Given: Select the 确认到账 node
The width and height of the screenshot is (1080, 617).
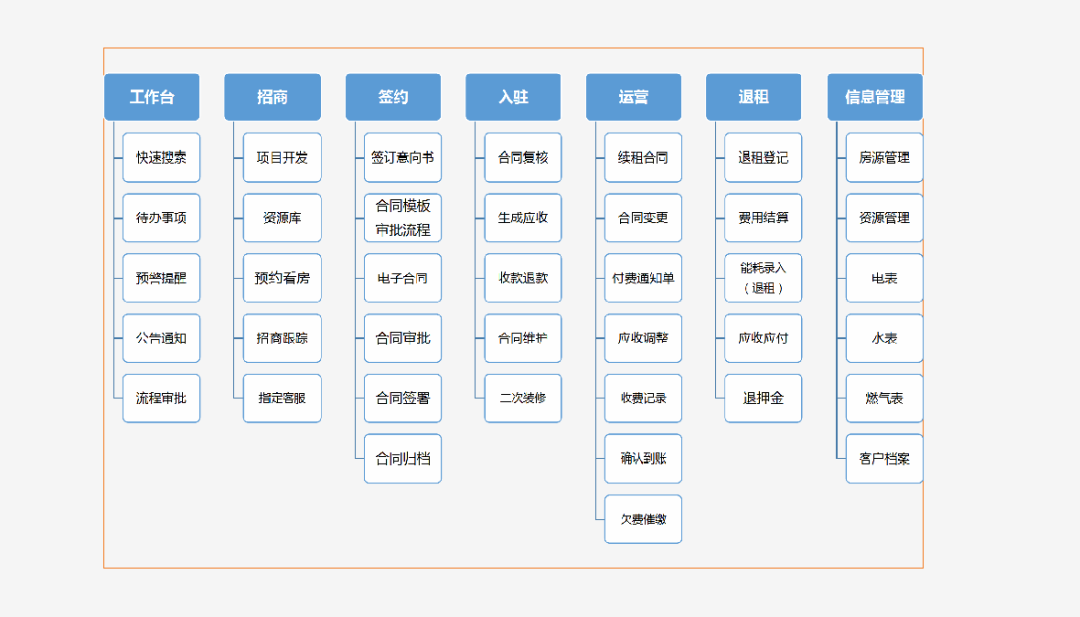Looking at the screenshot, I should [643, 459].
